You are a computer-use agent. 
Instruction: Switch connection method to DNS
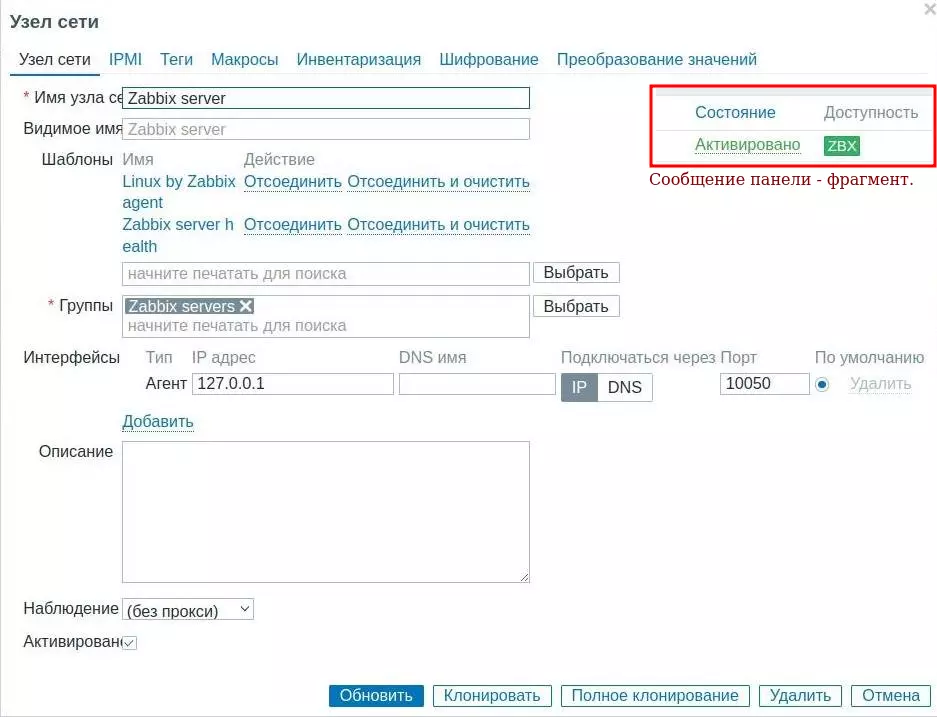pyautogui.click(x=625, y=387)
